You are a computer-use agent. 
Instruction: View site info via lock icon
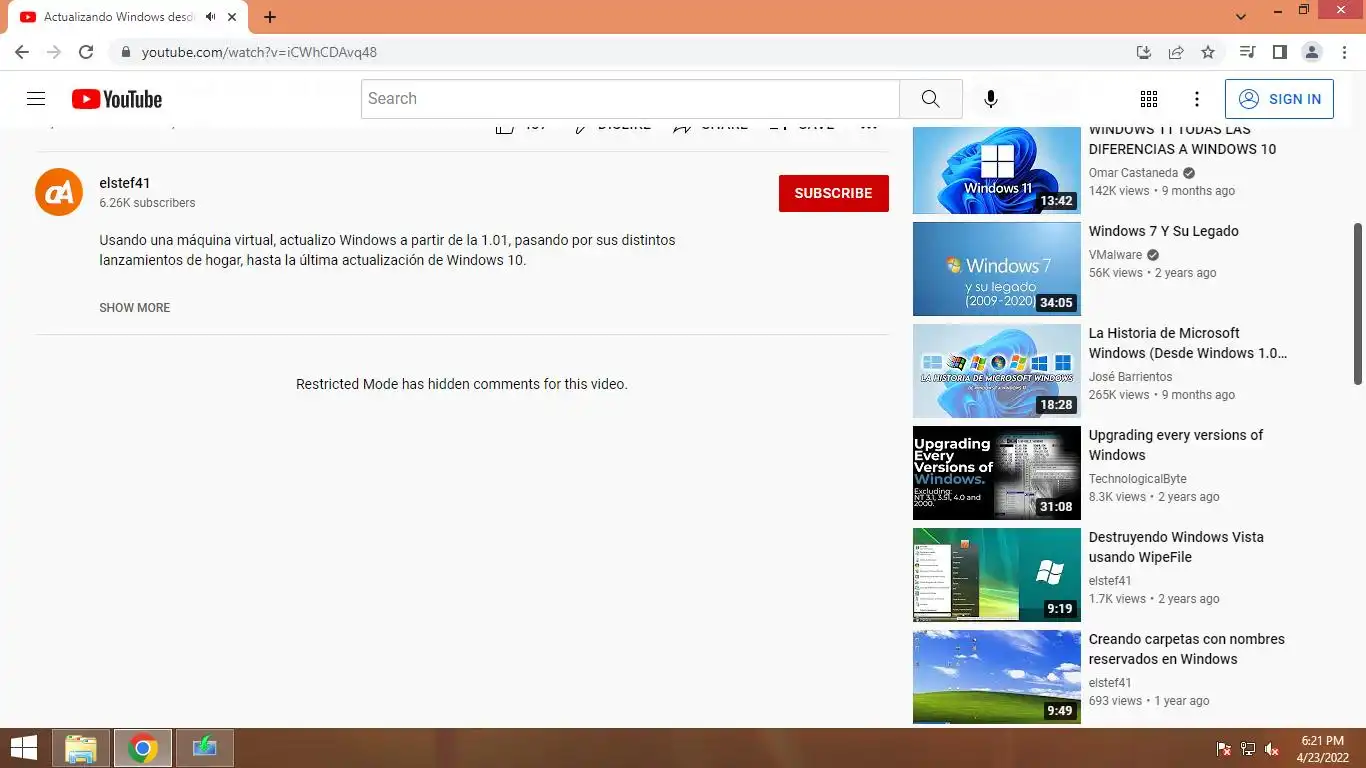(x=125, y=52)
